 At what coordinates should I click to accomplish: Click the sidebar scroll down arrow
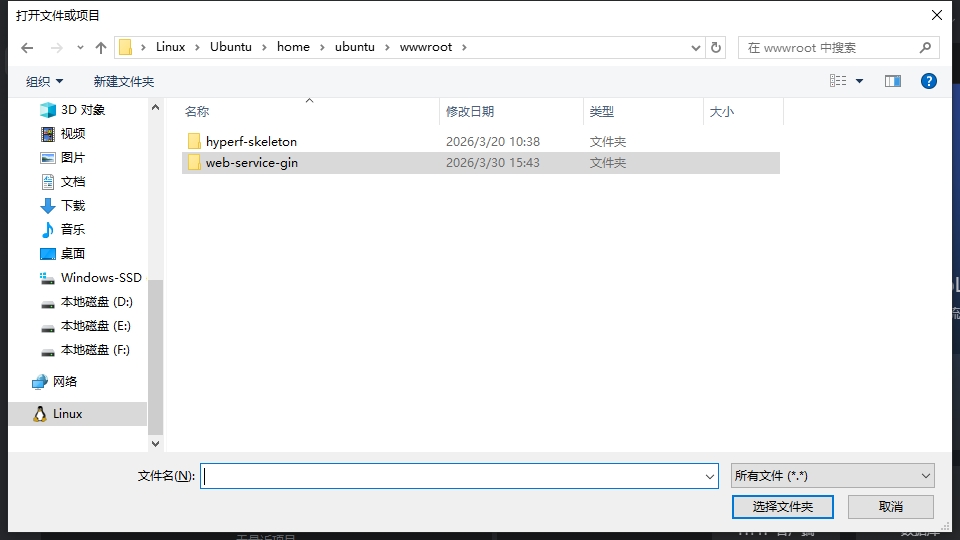point(156,443)
